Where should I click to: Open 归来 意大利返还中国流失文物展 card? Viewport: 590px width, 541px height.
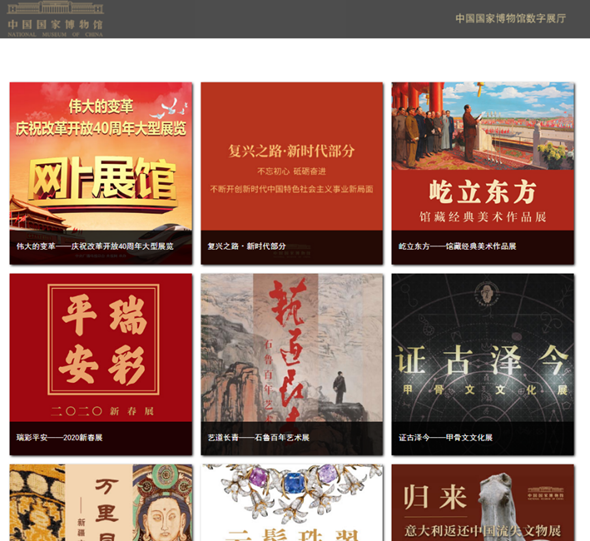483,503
